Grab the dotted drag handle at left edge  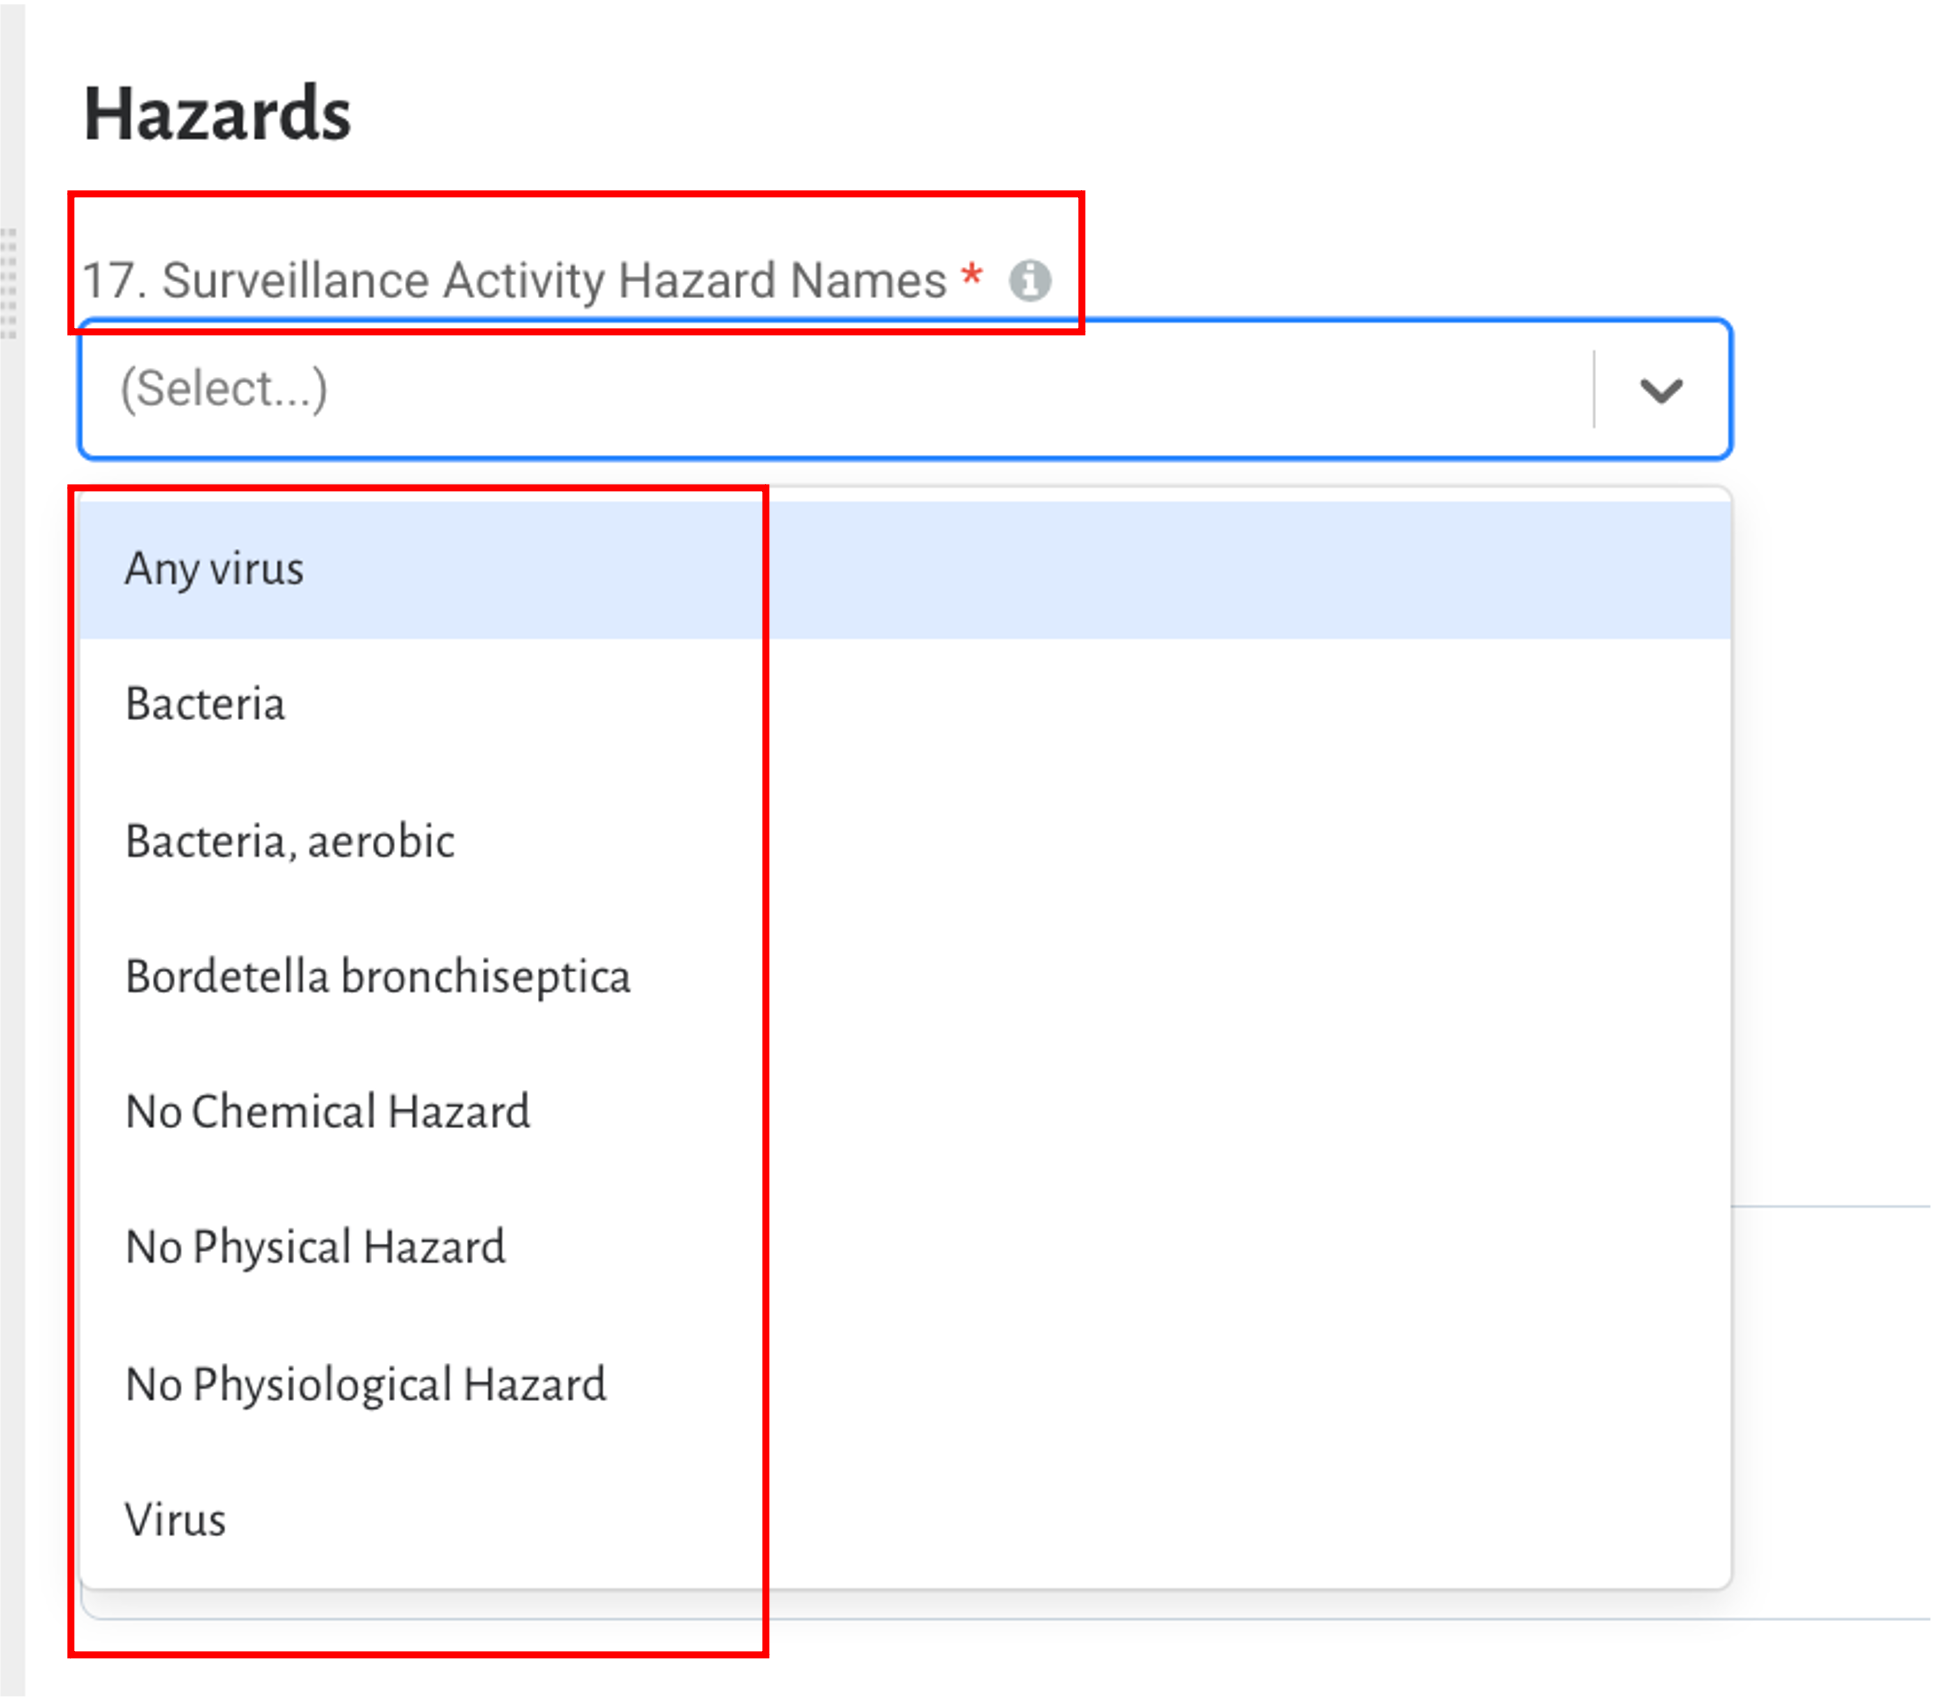coord(9,284)
